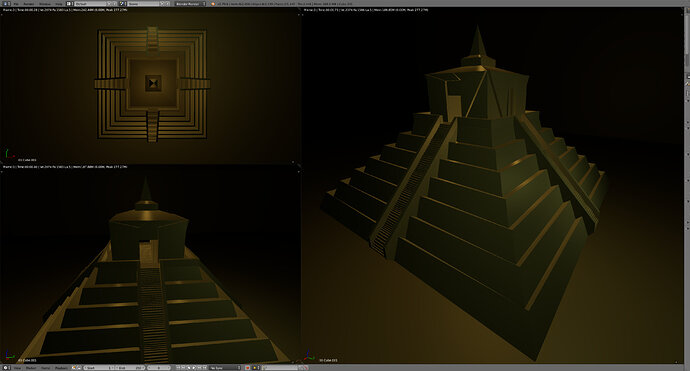Screen dimensions: 690x371
Task: Add a new scene with plus button
Action: point(162,4)
